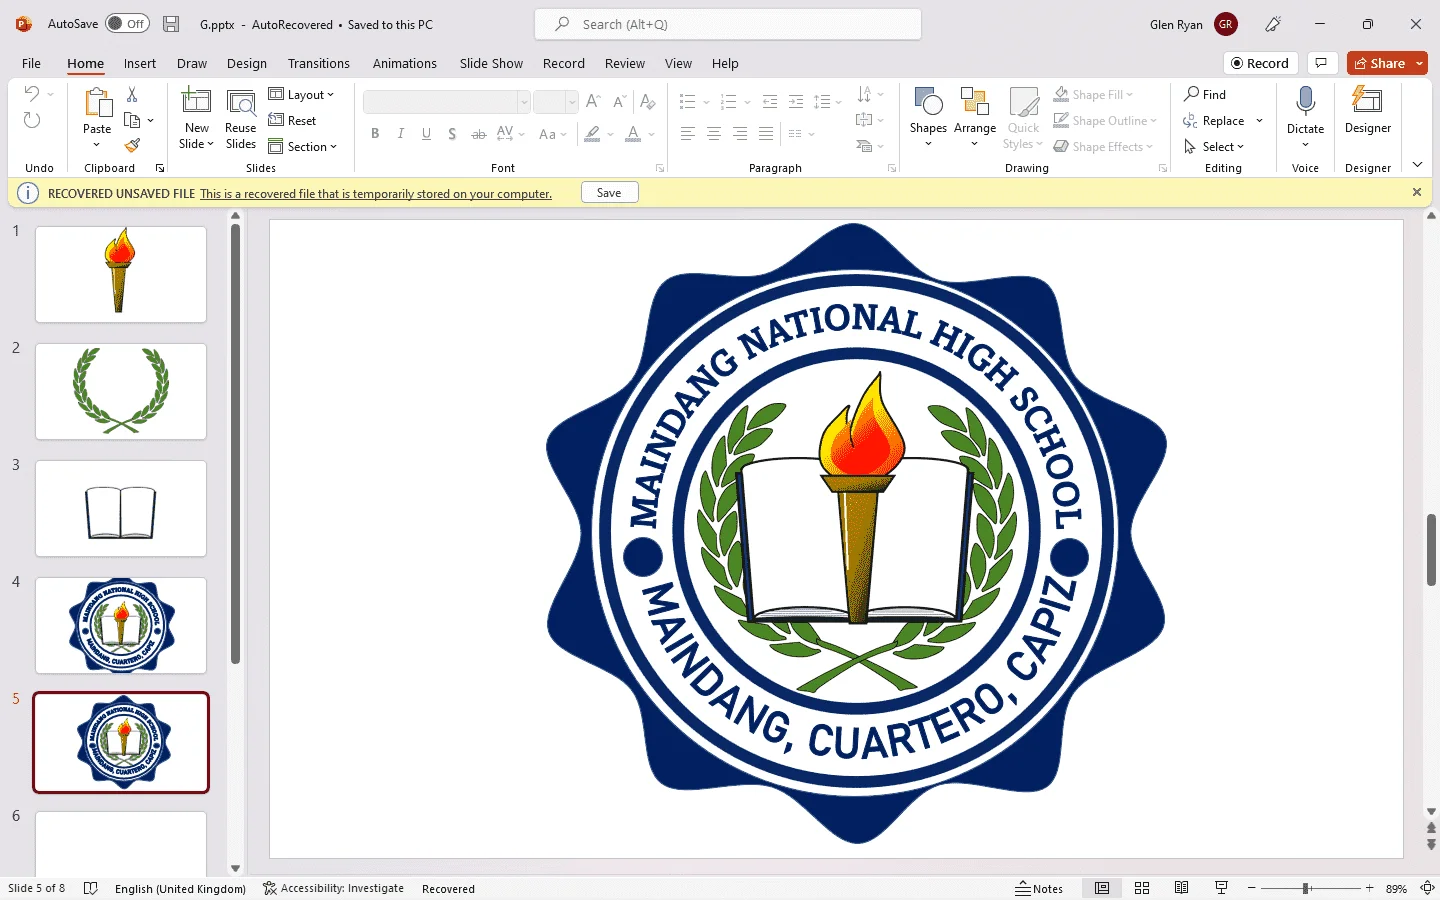Screen dimensions: 1440x900
Task: Toggle Notes pane visibility
Action: coord(1039,888)
